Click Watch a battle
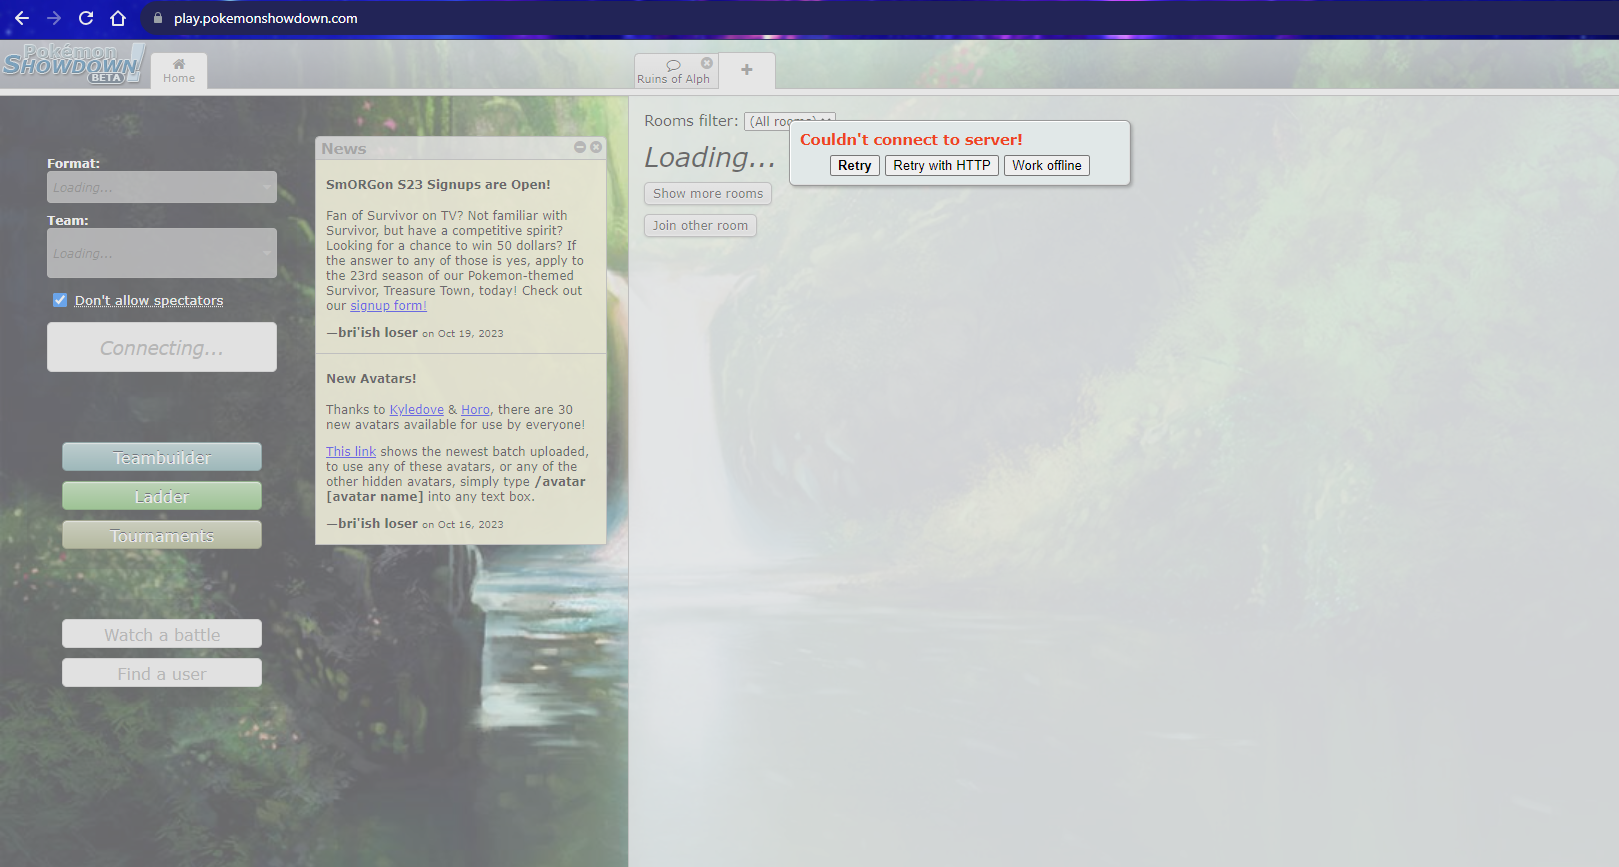This screenshot has width=1619, height=867. coord(162,634)
